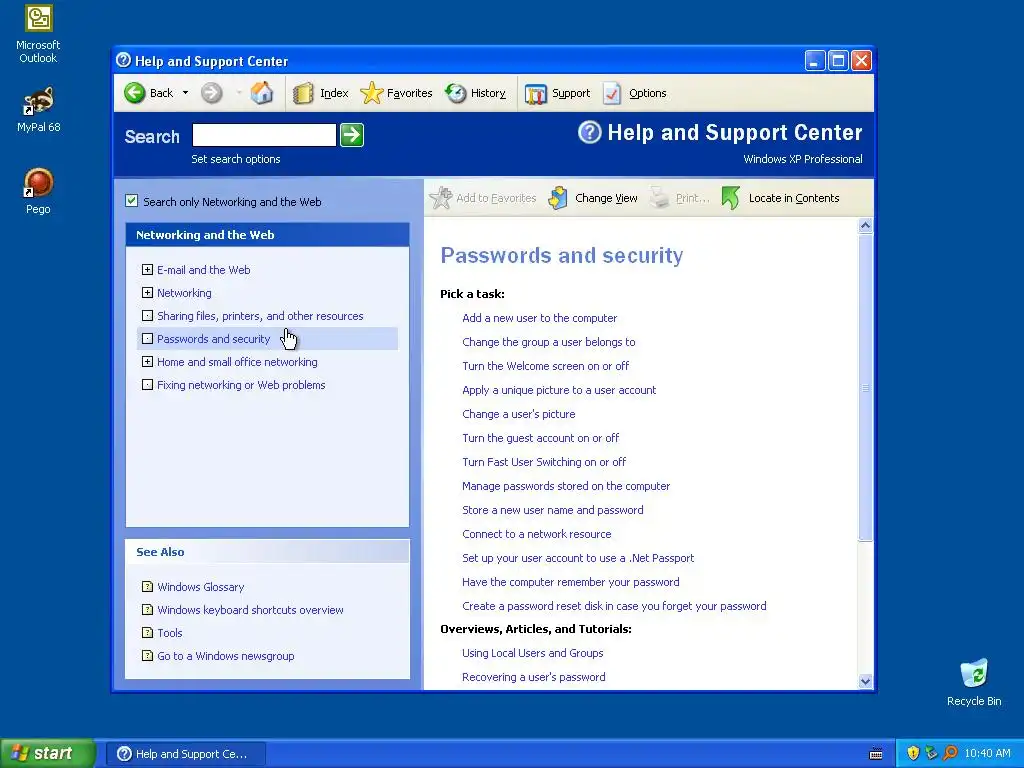Open the MyPal 68 desktop shortcut

tap(38, 110)
